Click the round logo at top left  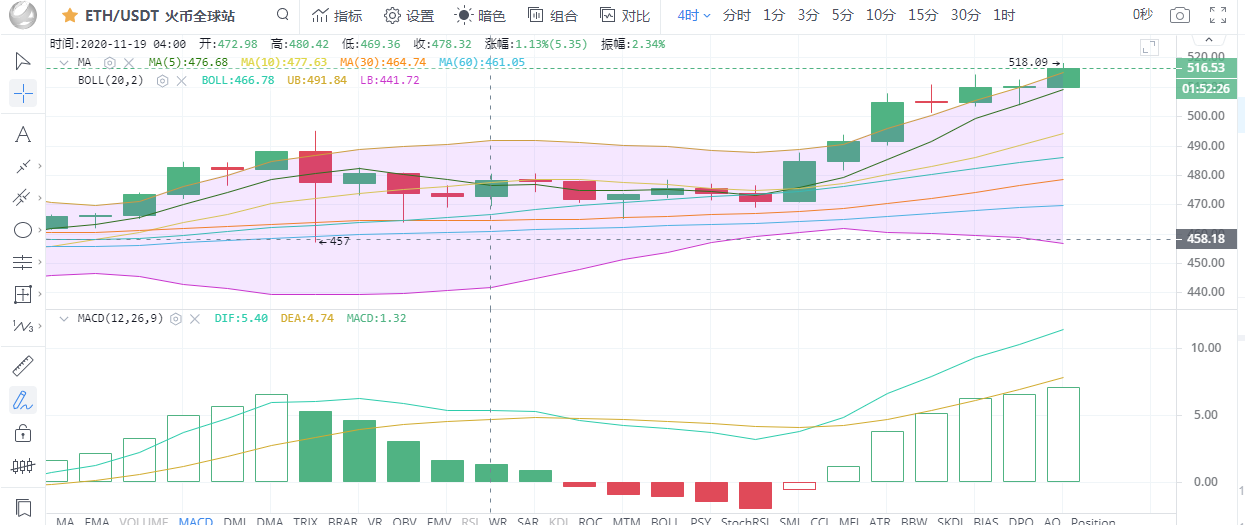[x=24, y=15]
